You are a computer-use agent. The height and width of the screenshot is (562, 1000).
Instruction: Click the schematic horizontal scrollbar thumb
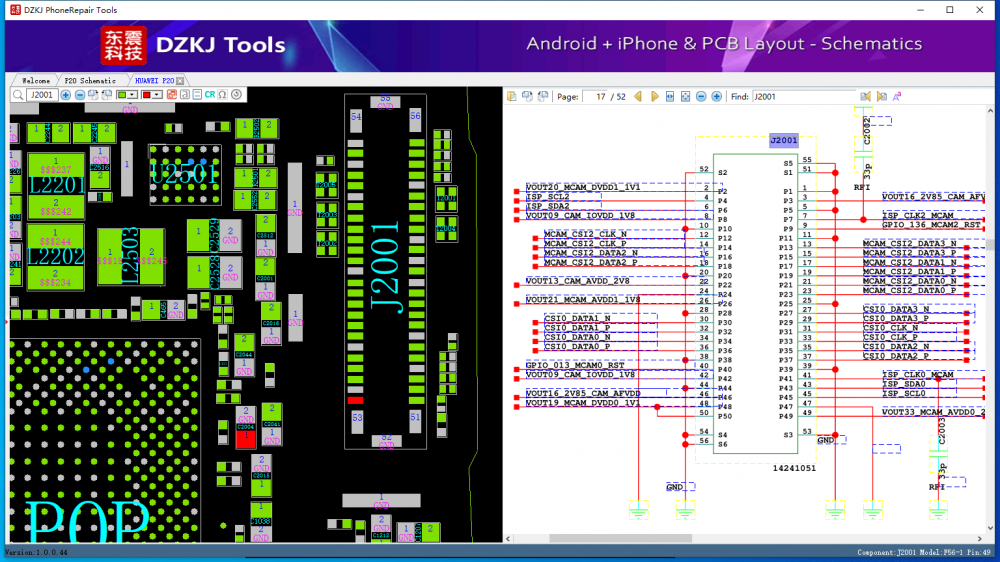620,538
